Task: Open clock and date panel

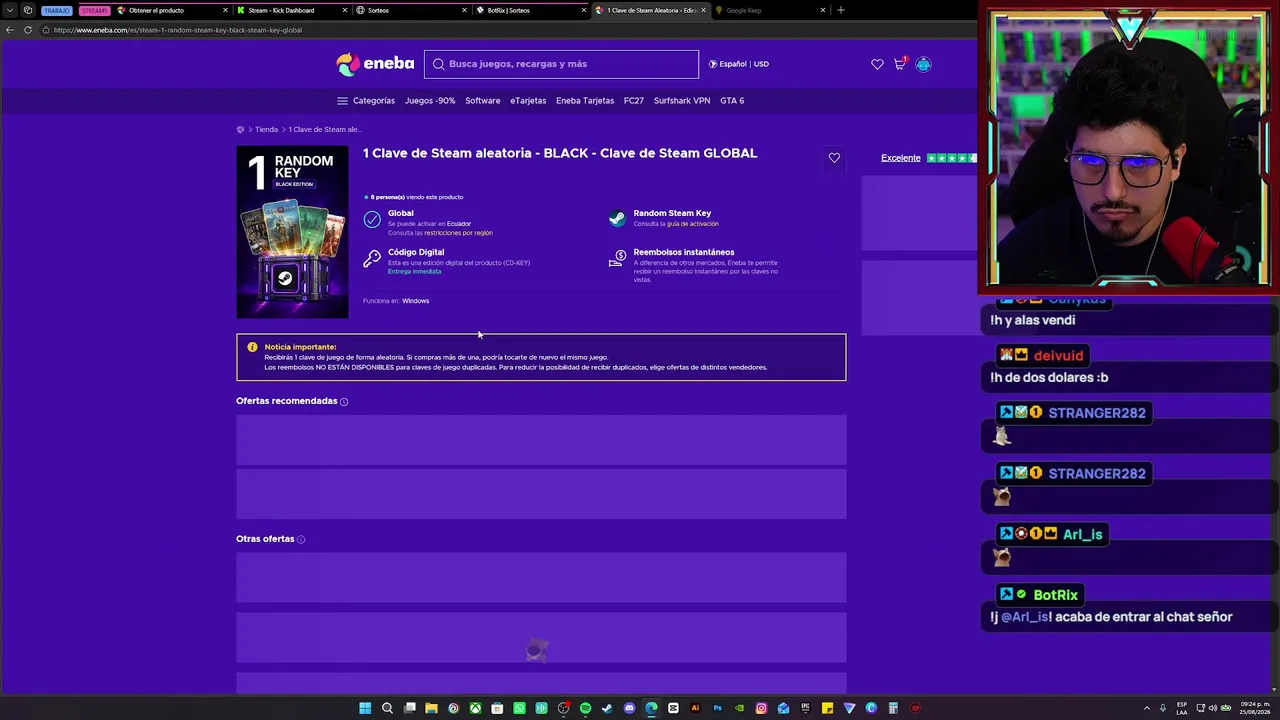Action: coord(1255,708)
